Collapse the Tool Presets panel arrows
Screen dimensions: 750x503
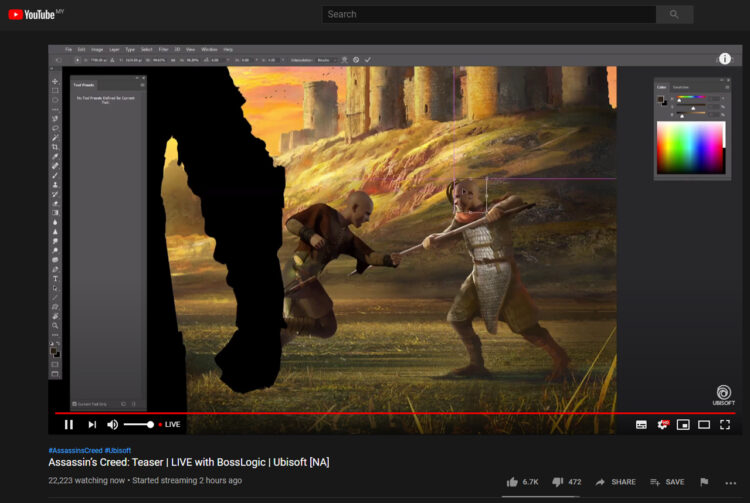pos(137,78)
